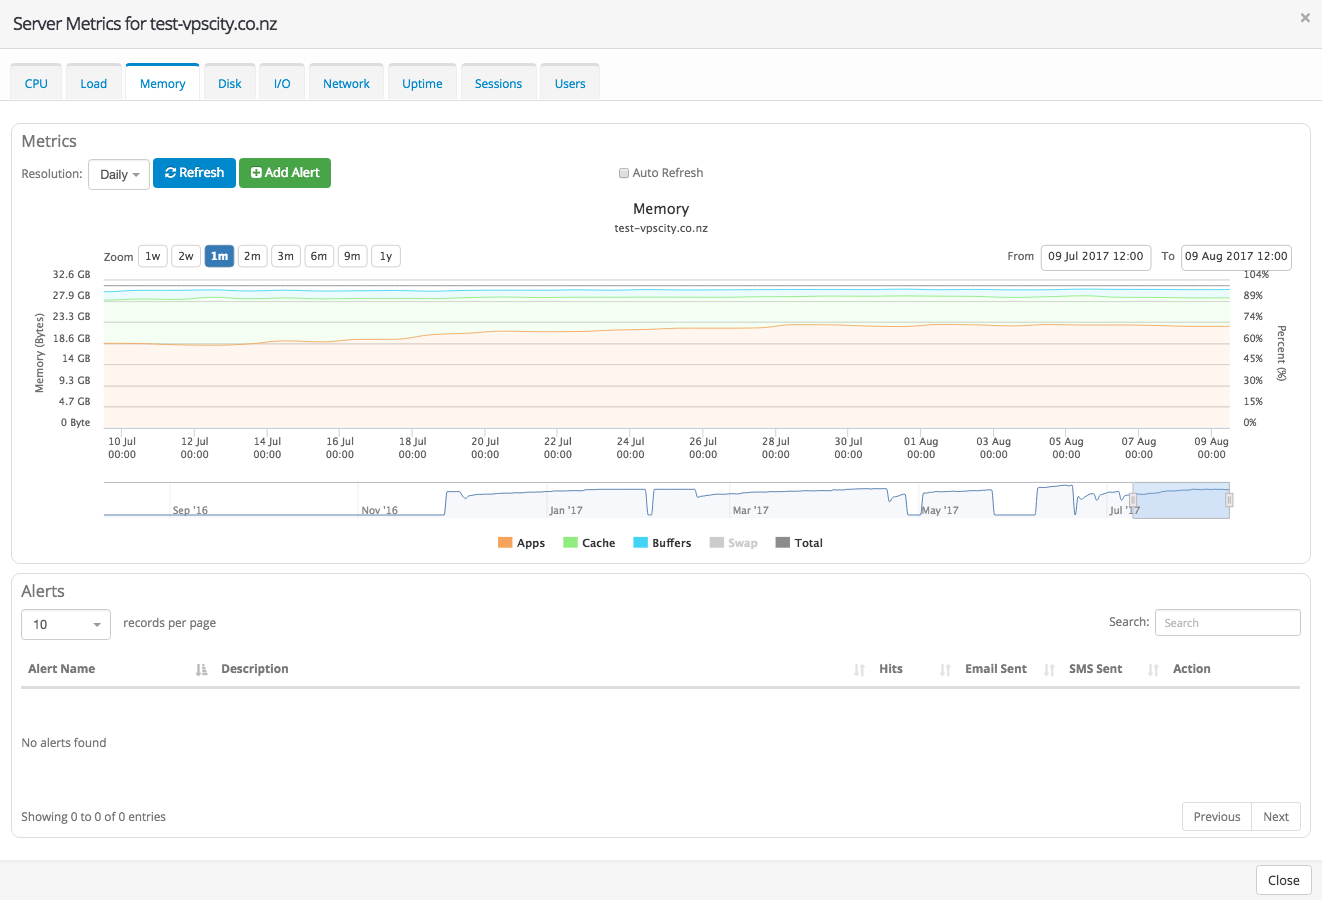Click the alerts Search input field

[1227, 623]
